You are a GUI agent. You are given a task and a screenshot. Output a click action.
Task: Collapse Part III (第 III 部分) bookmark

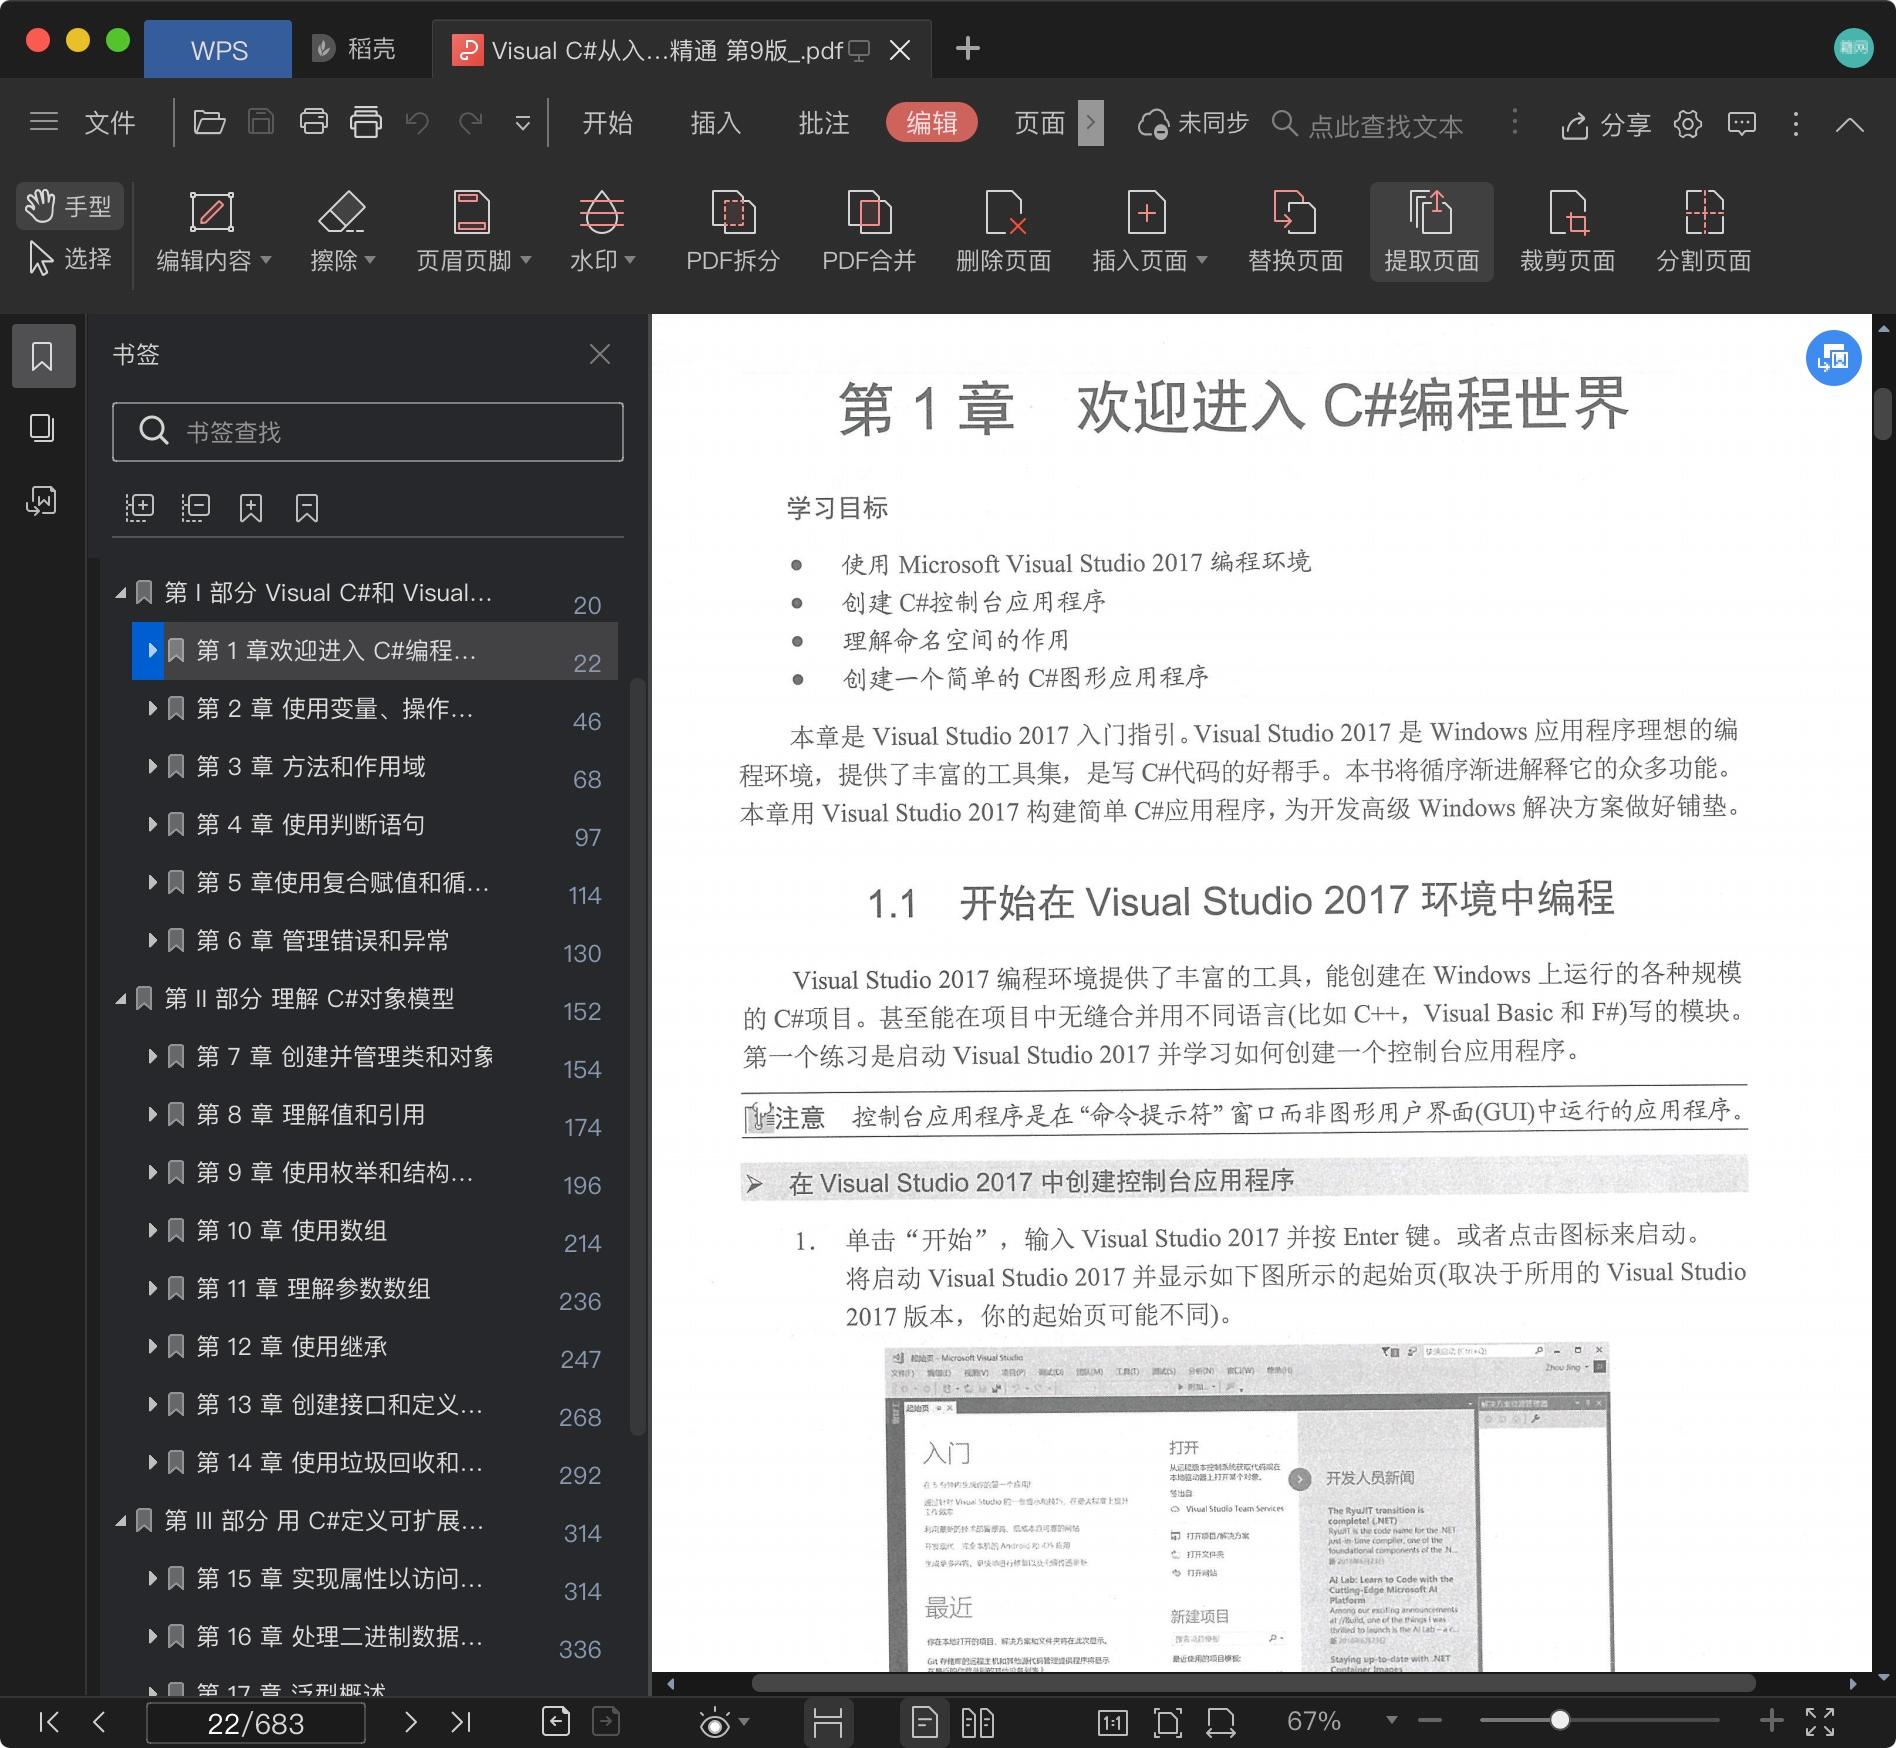tap(120, 1521)
